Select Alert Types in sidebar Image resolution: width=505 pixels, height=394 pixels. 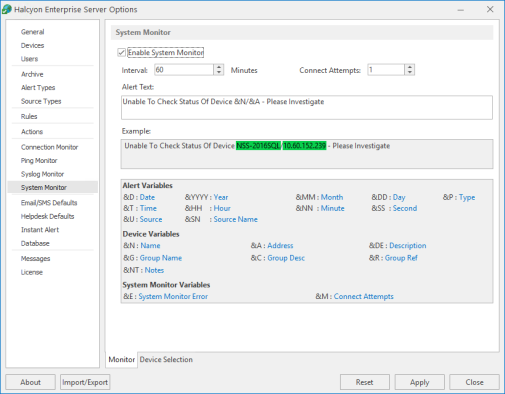[38, 88]
